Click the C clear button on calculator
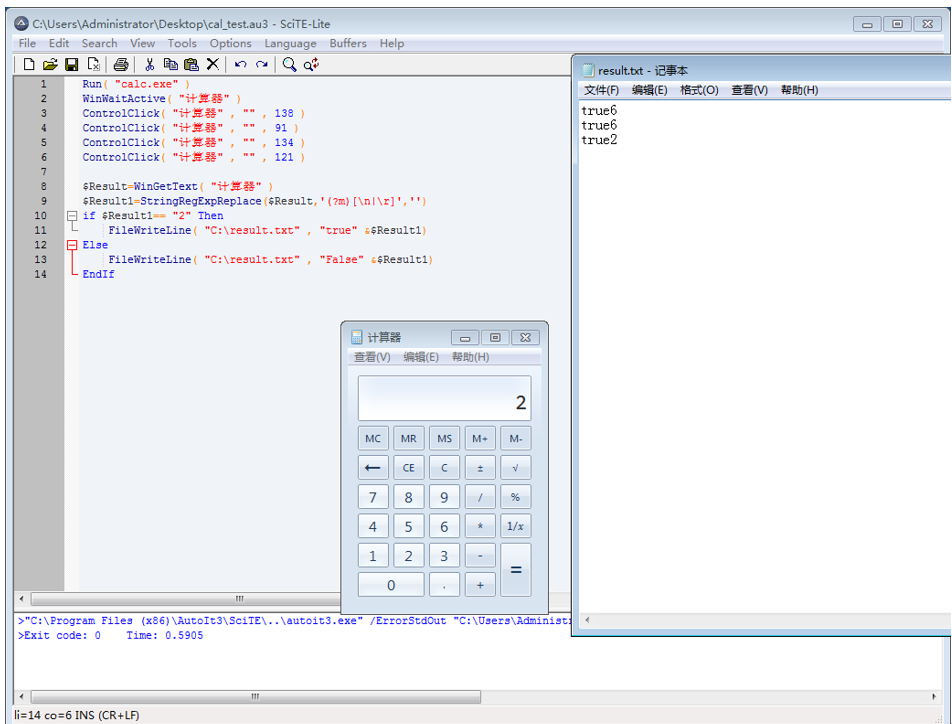The image size is (952, 724). [x=444, y=468]
